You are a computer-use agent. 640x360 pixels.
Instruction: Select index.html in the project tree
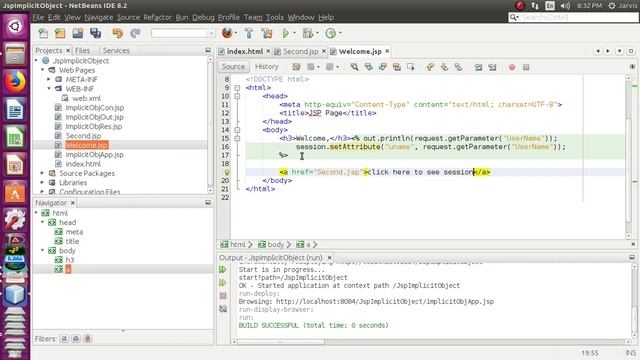[83, 164]
